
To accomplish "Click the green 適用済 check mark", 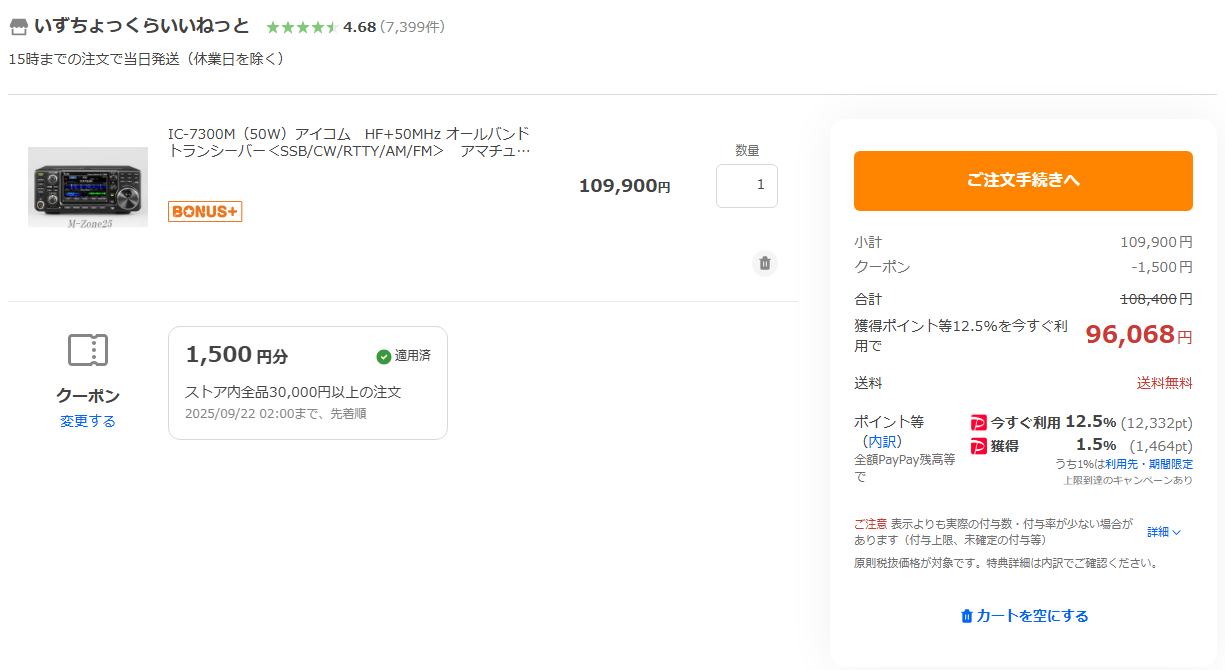I will point(384,356).
